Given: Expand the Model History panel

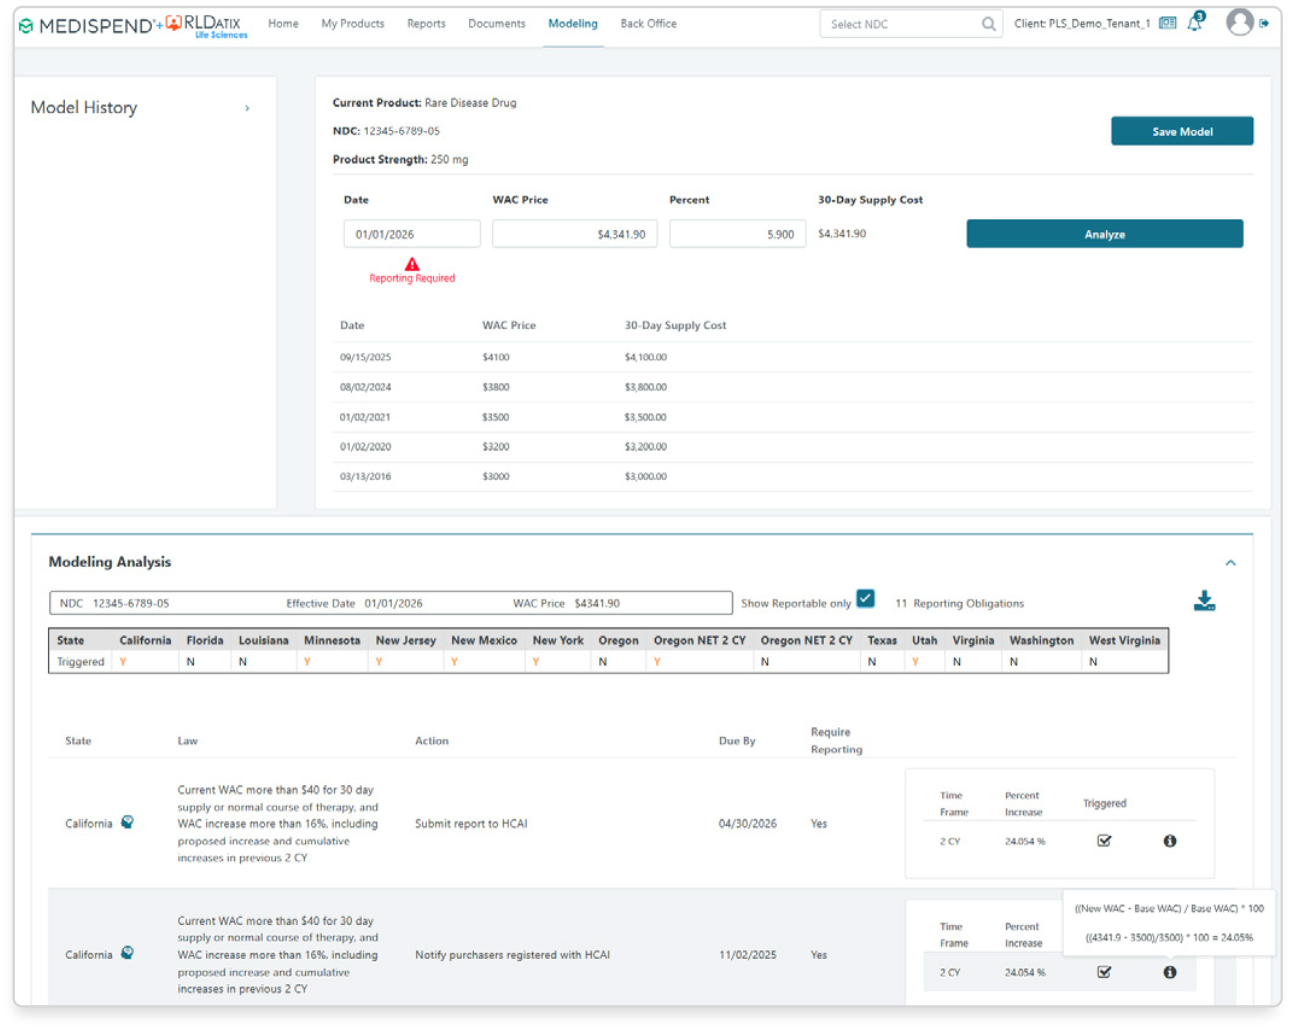Looking at the screenshot, I should point(247,108).
